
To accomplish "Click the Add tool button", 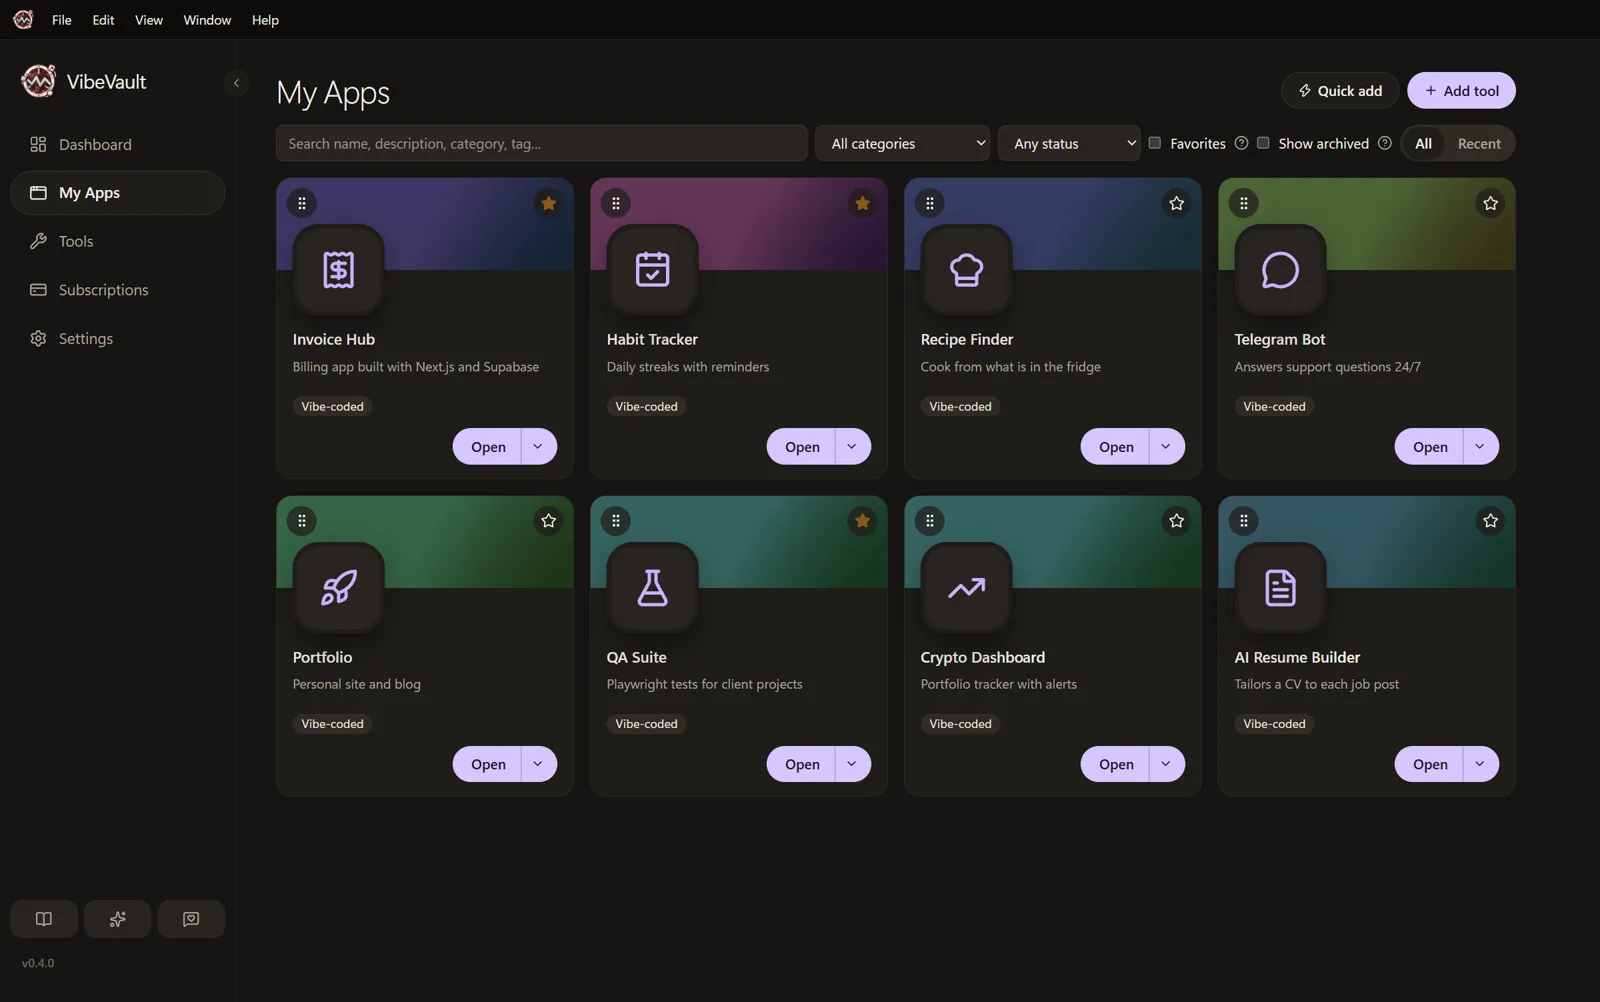I will [1461, 90].
